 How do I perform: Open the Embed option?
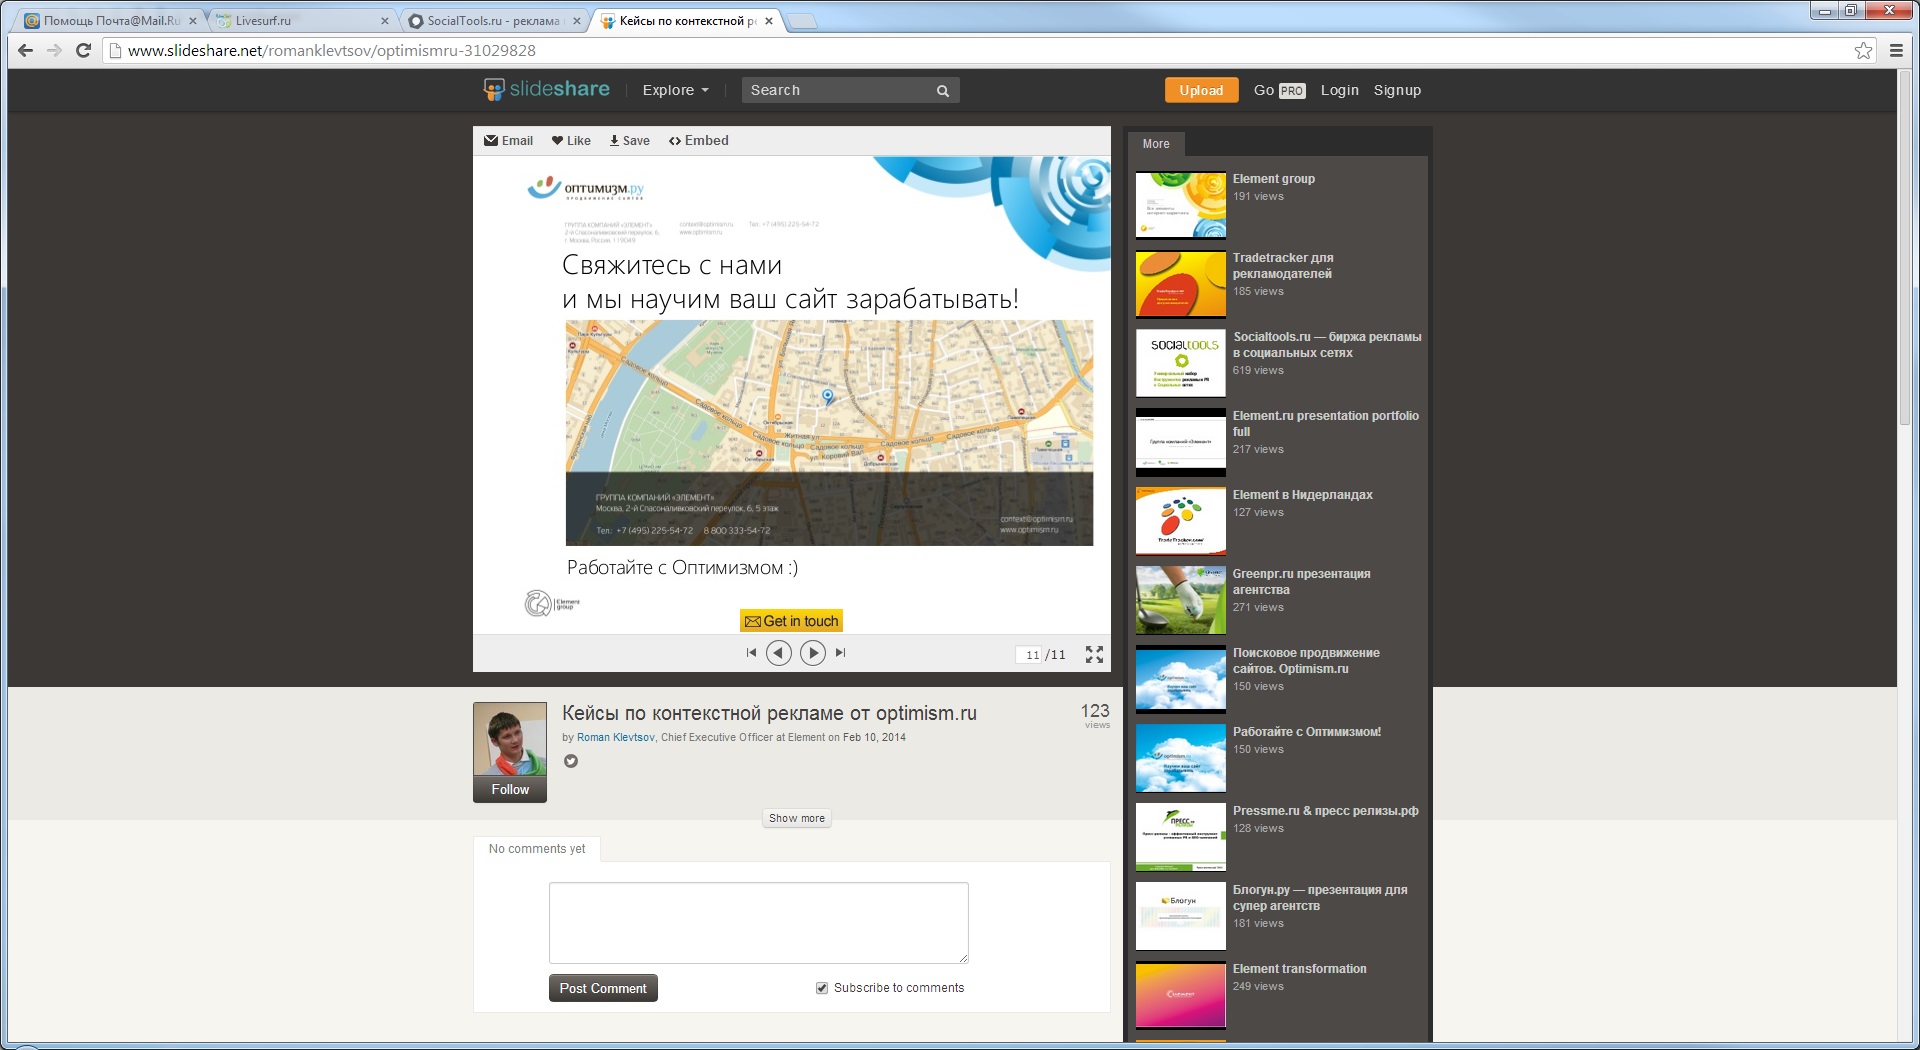[x=699, y=141]
